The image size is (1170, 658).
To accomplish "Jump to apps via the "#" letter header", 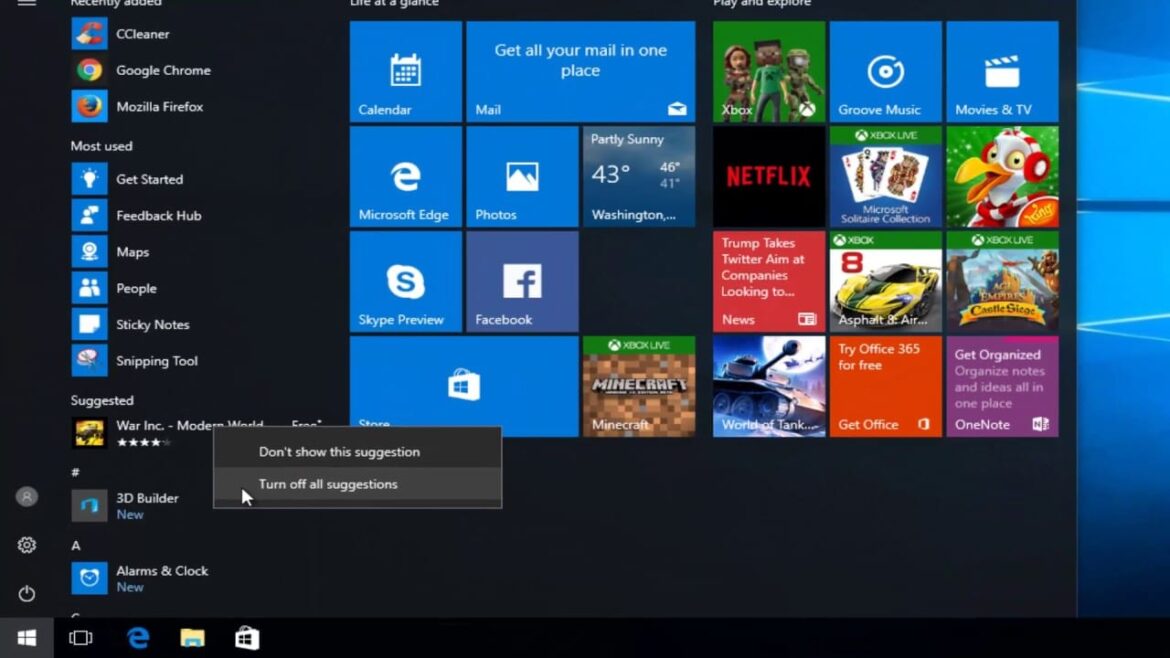I will click(75, 472).
